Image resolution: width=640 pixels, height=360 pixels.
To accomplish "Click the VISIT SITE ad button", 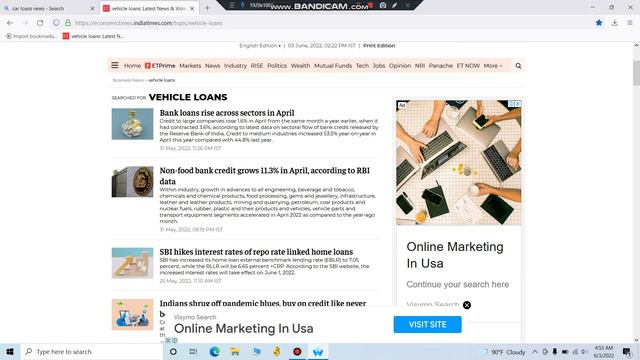I will [427, 324].
